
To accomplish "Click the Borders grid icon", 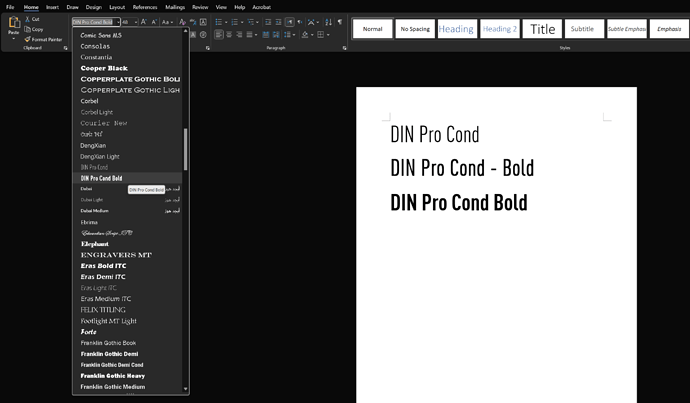I will [320, 34].
